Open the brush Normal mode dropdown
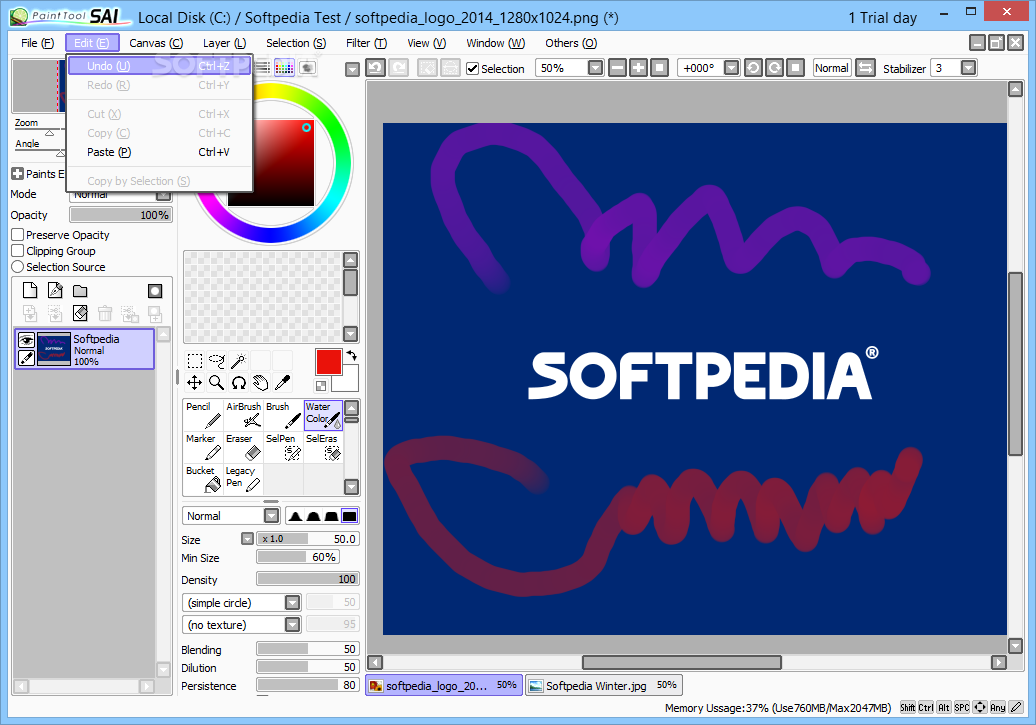 [272, 516]
